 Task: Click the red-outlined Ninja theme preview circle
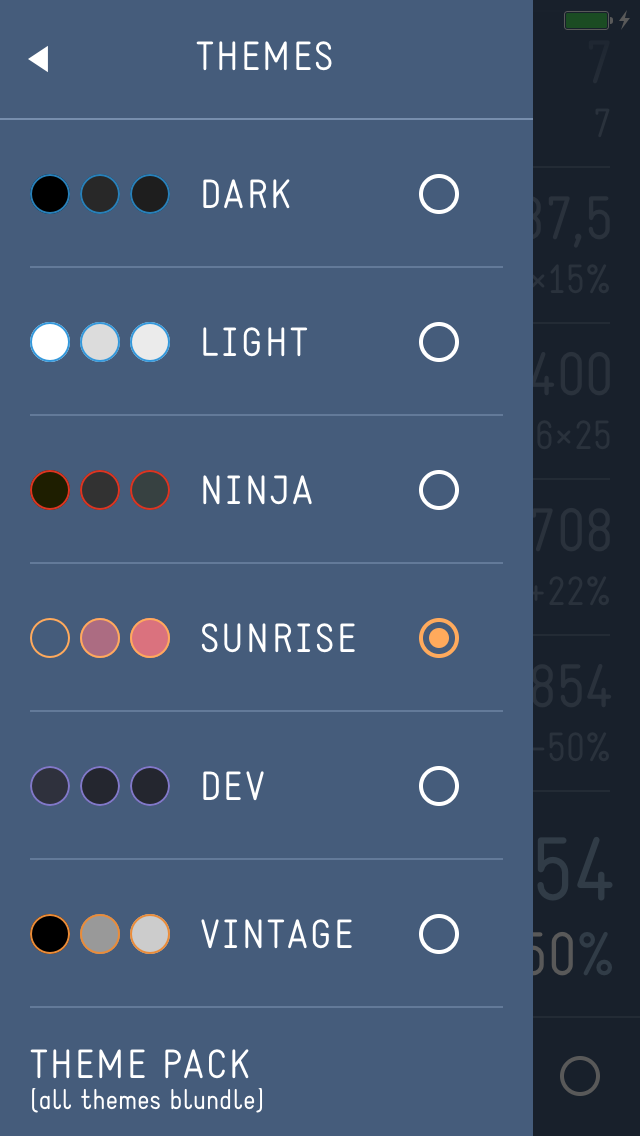50,489
